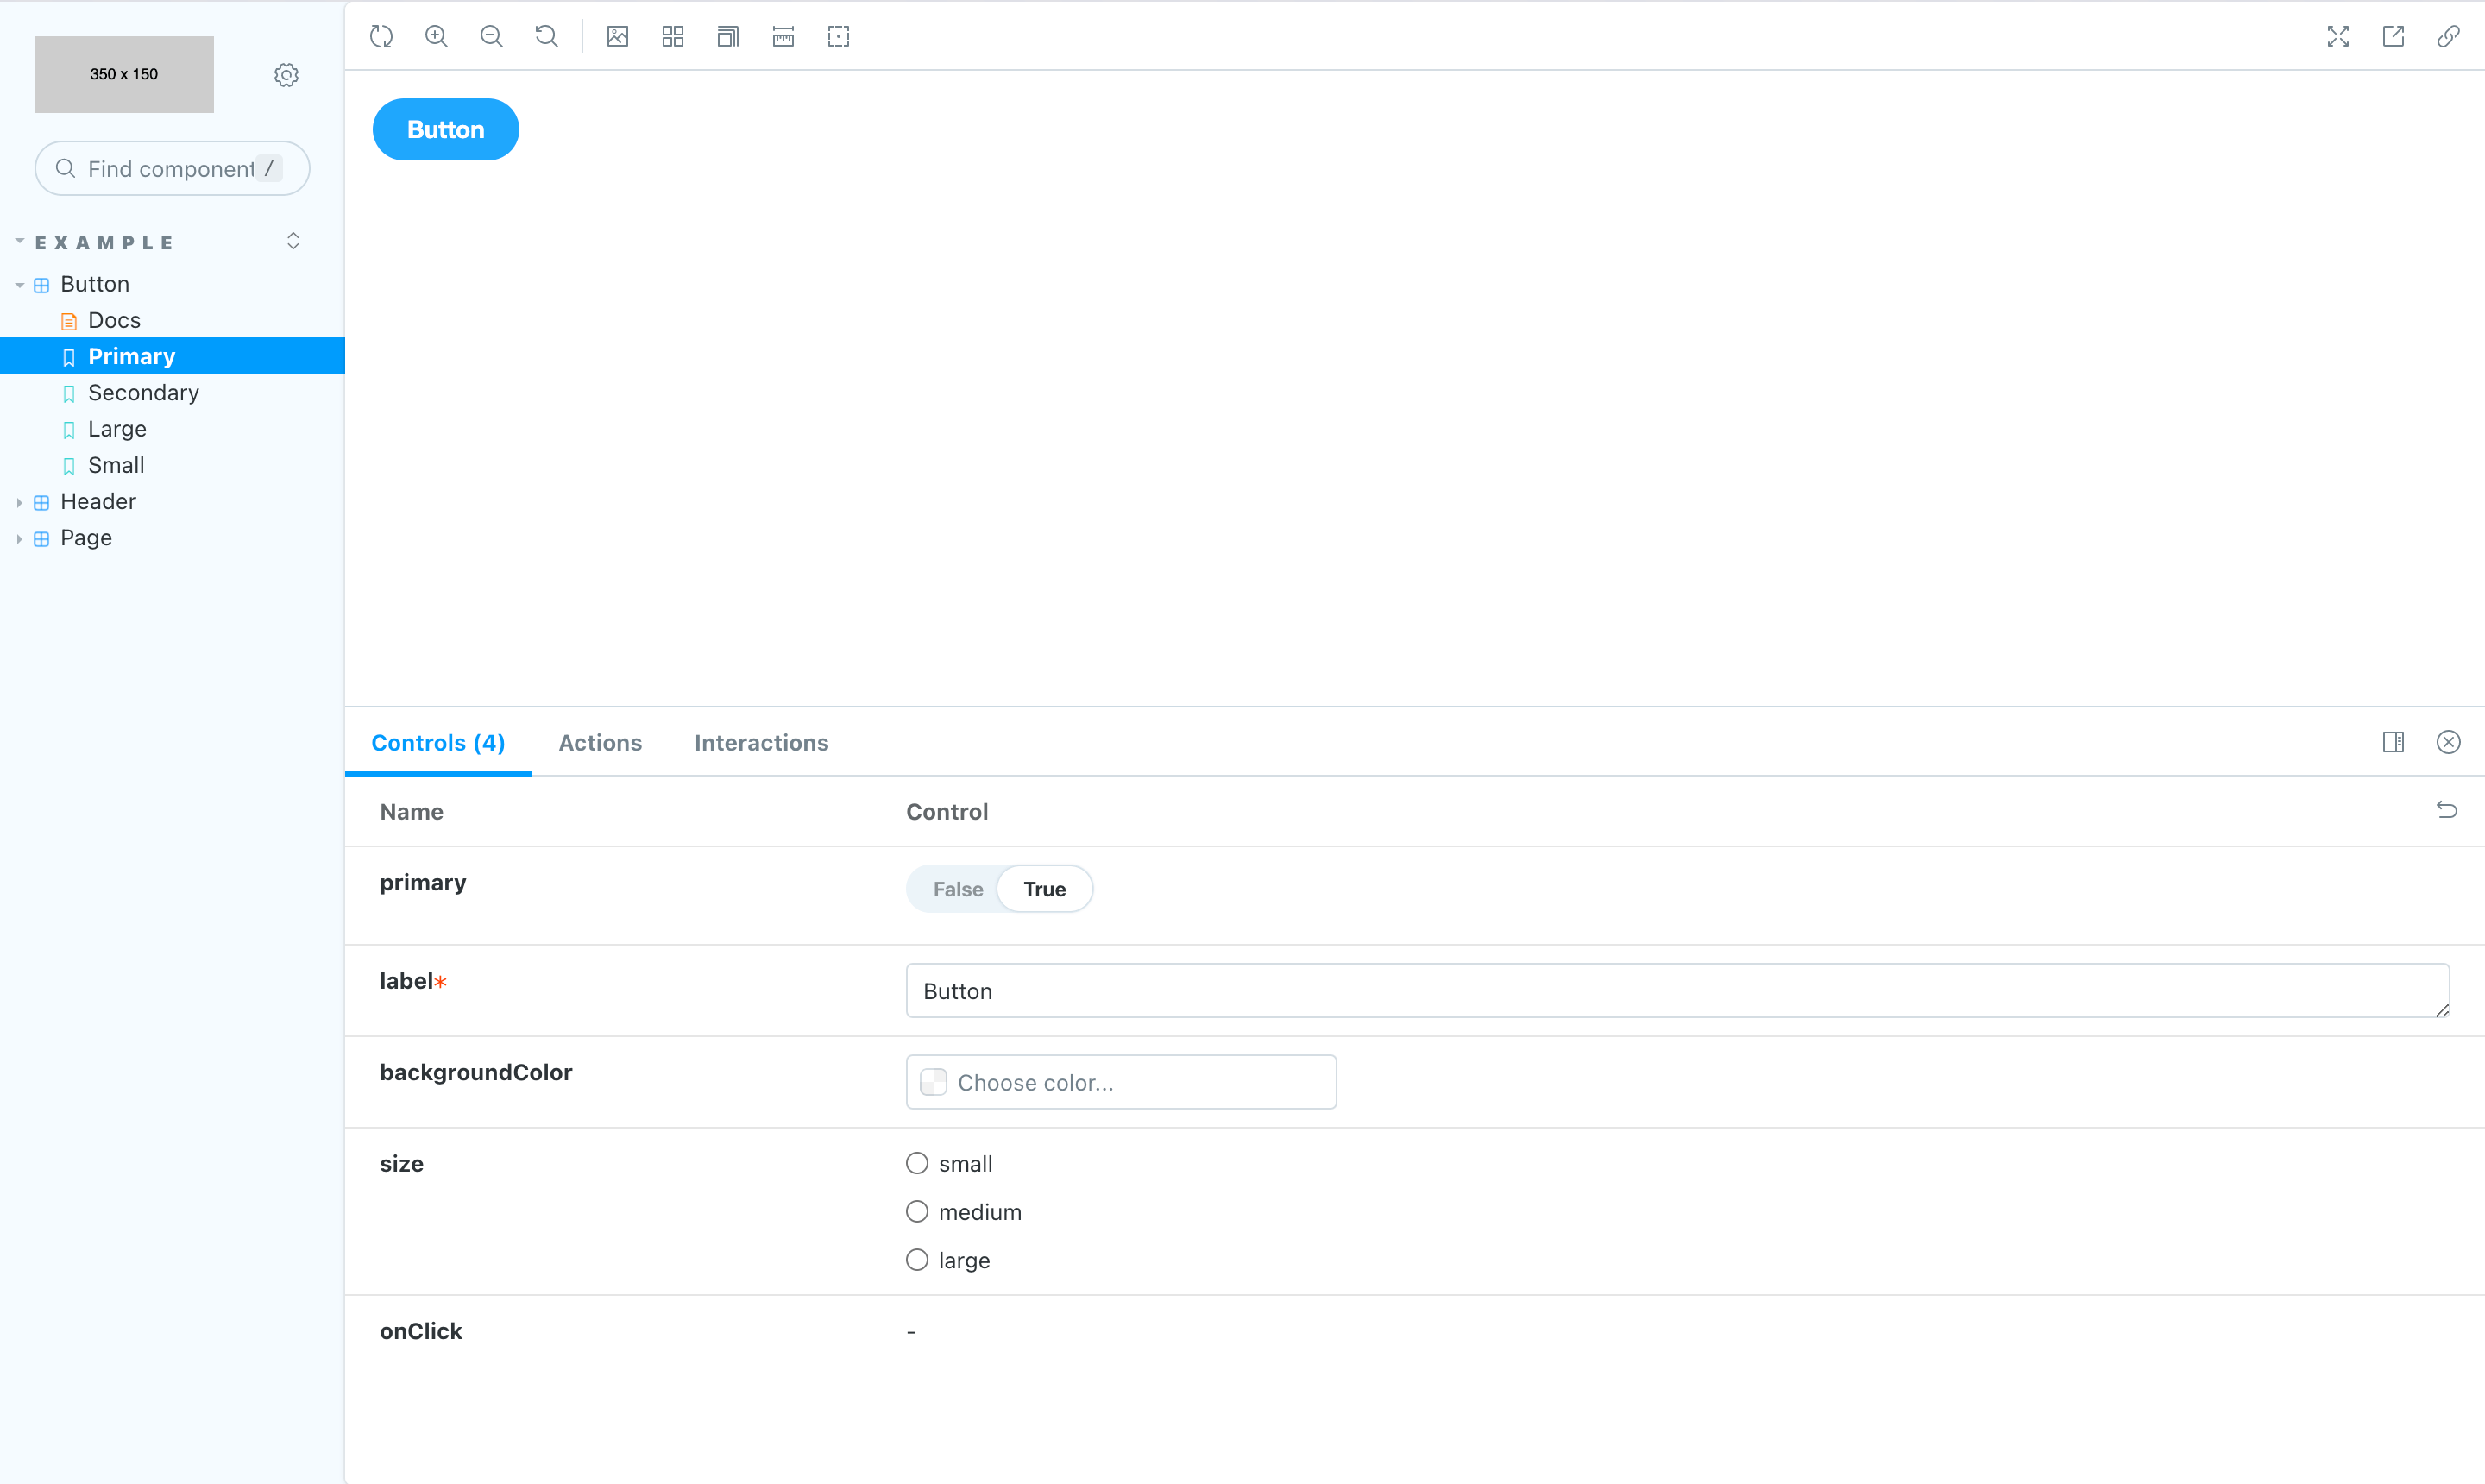Set primary toggle to False
The height and width of the screenshot is (1484, 2485).
[957, 889]
